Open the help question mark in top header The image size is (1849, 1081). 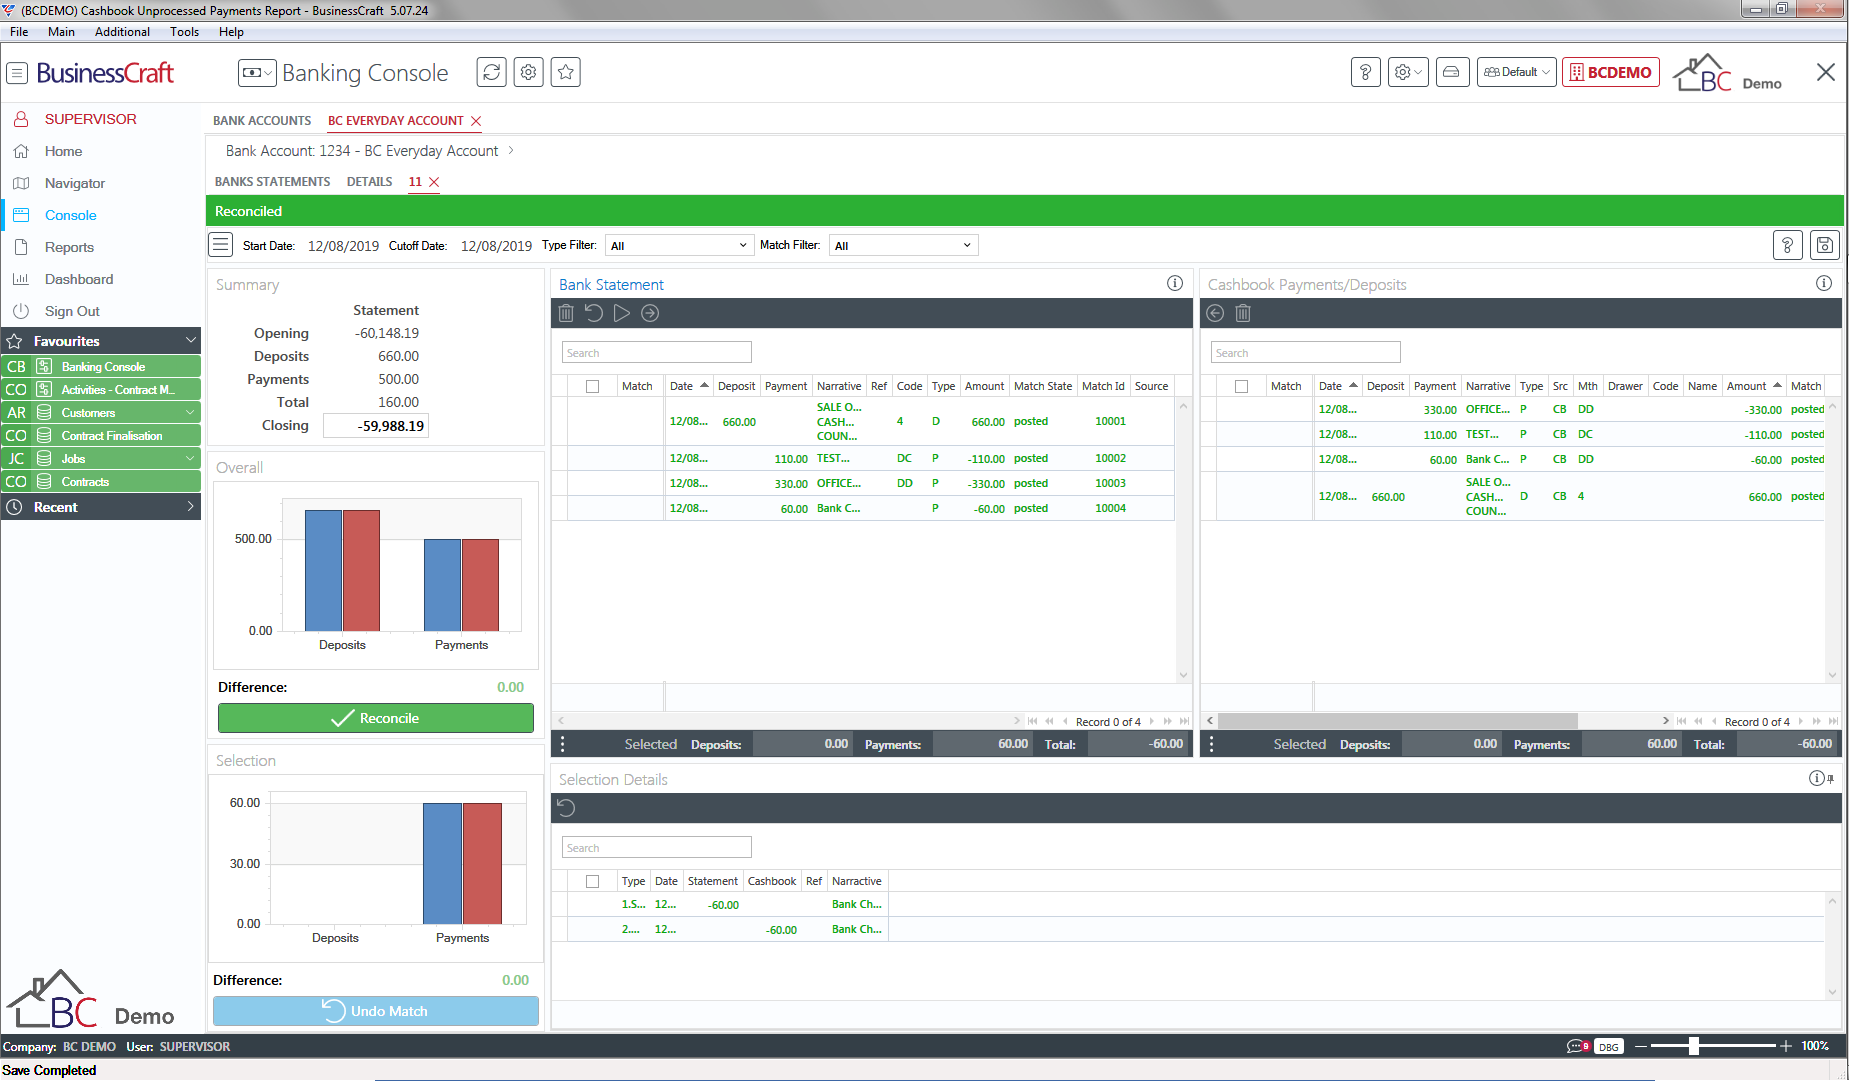tap(1366, 72)
